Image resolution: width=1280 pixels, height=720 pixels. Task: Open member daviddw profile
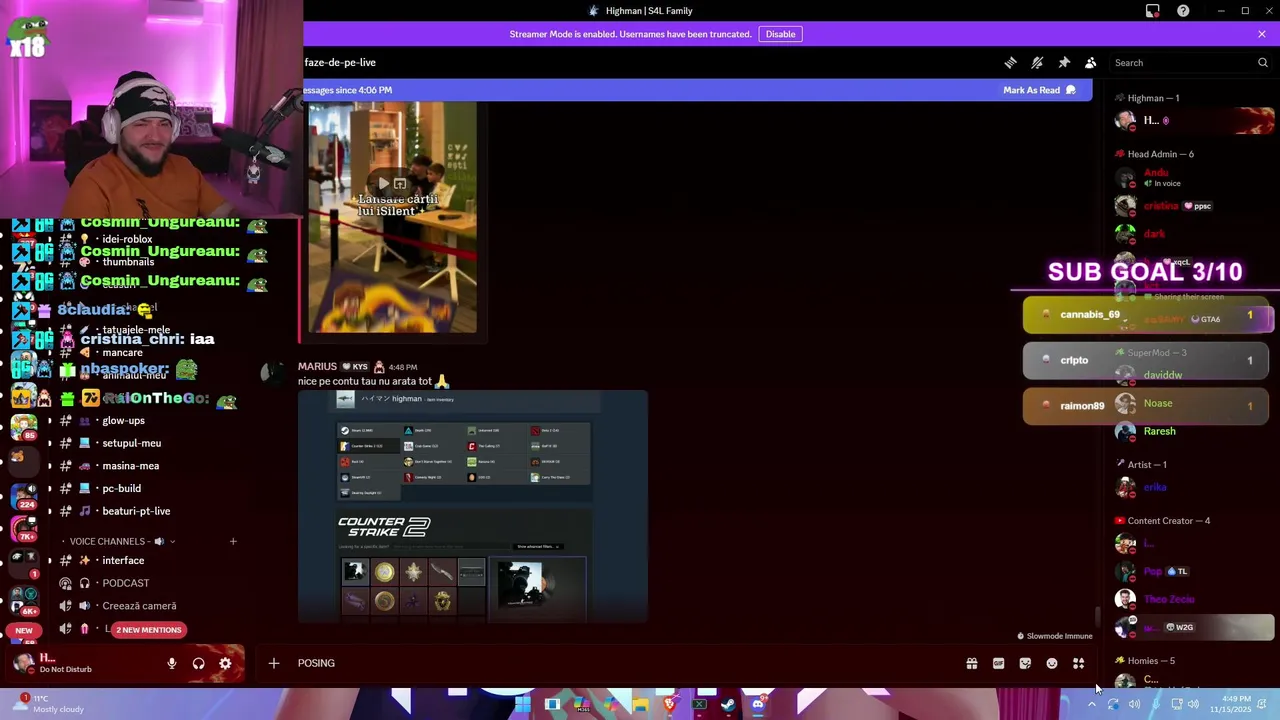click(x=1162, y=375)
